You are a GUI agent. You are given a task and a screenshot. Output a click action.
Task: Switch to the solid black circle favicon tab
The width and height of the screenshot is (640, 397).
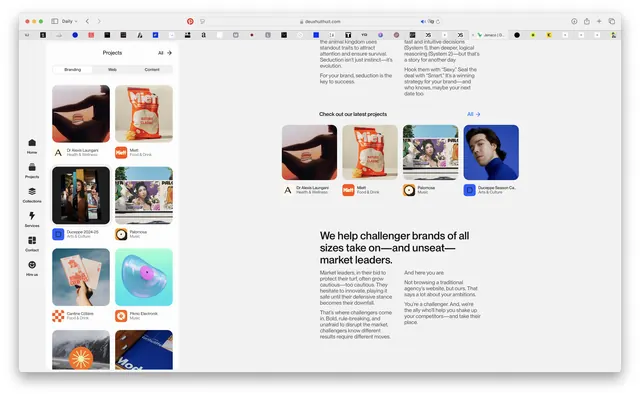tap(517, 35)
